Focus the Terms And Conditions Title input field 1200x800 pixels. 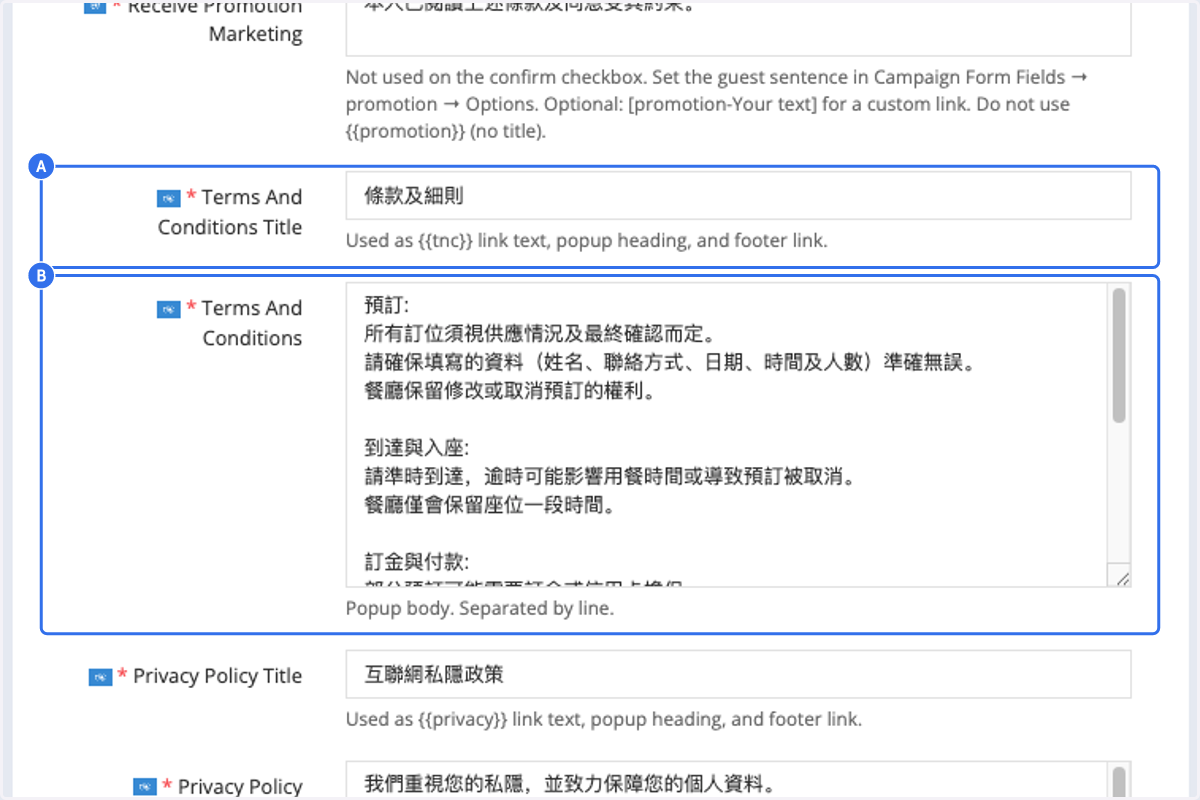[738, 196]
